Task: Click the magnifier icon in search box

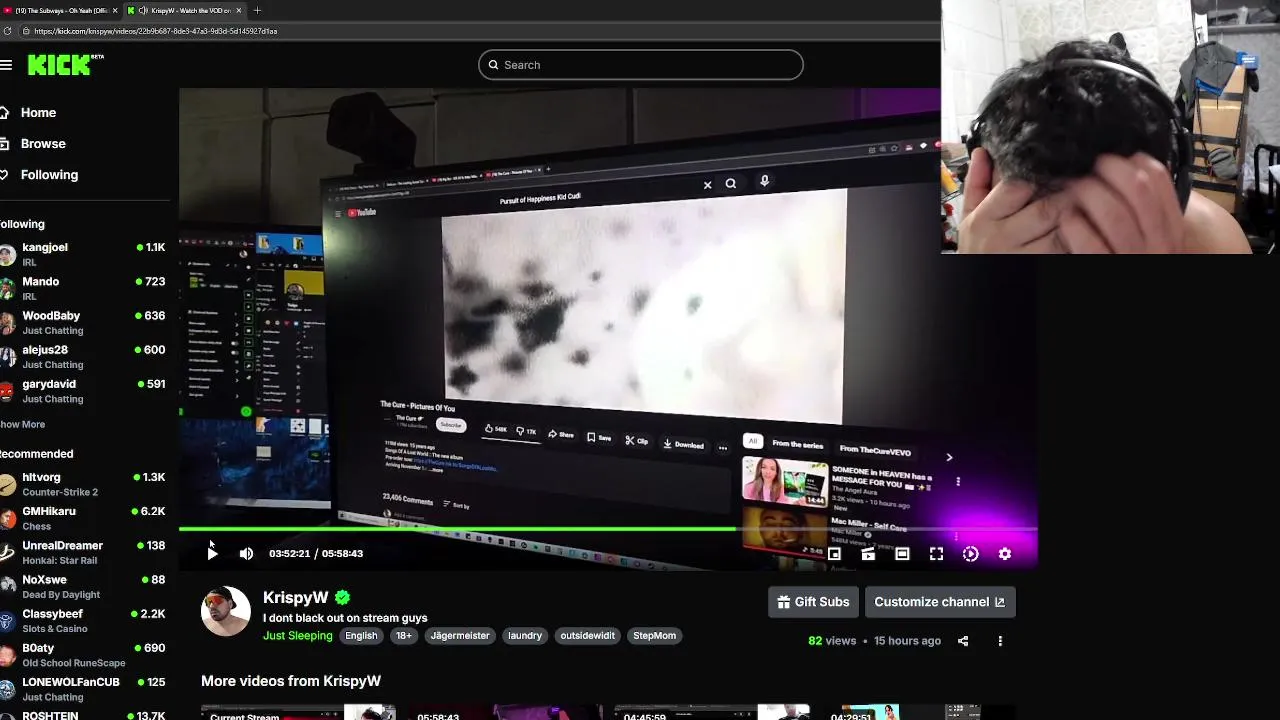Action: pyautogui.click(x=493, y=65)
